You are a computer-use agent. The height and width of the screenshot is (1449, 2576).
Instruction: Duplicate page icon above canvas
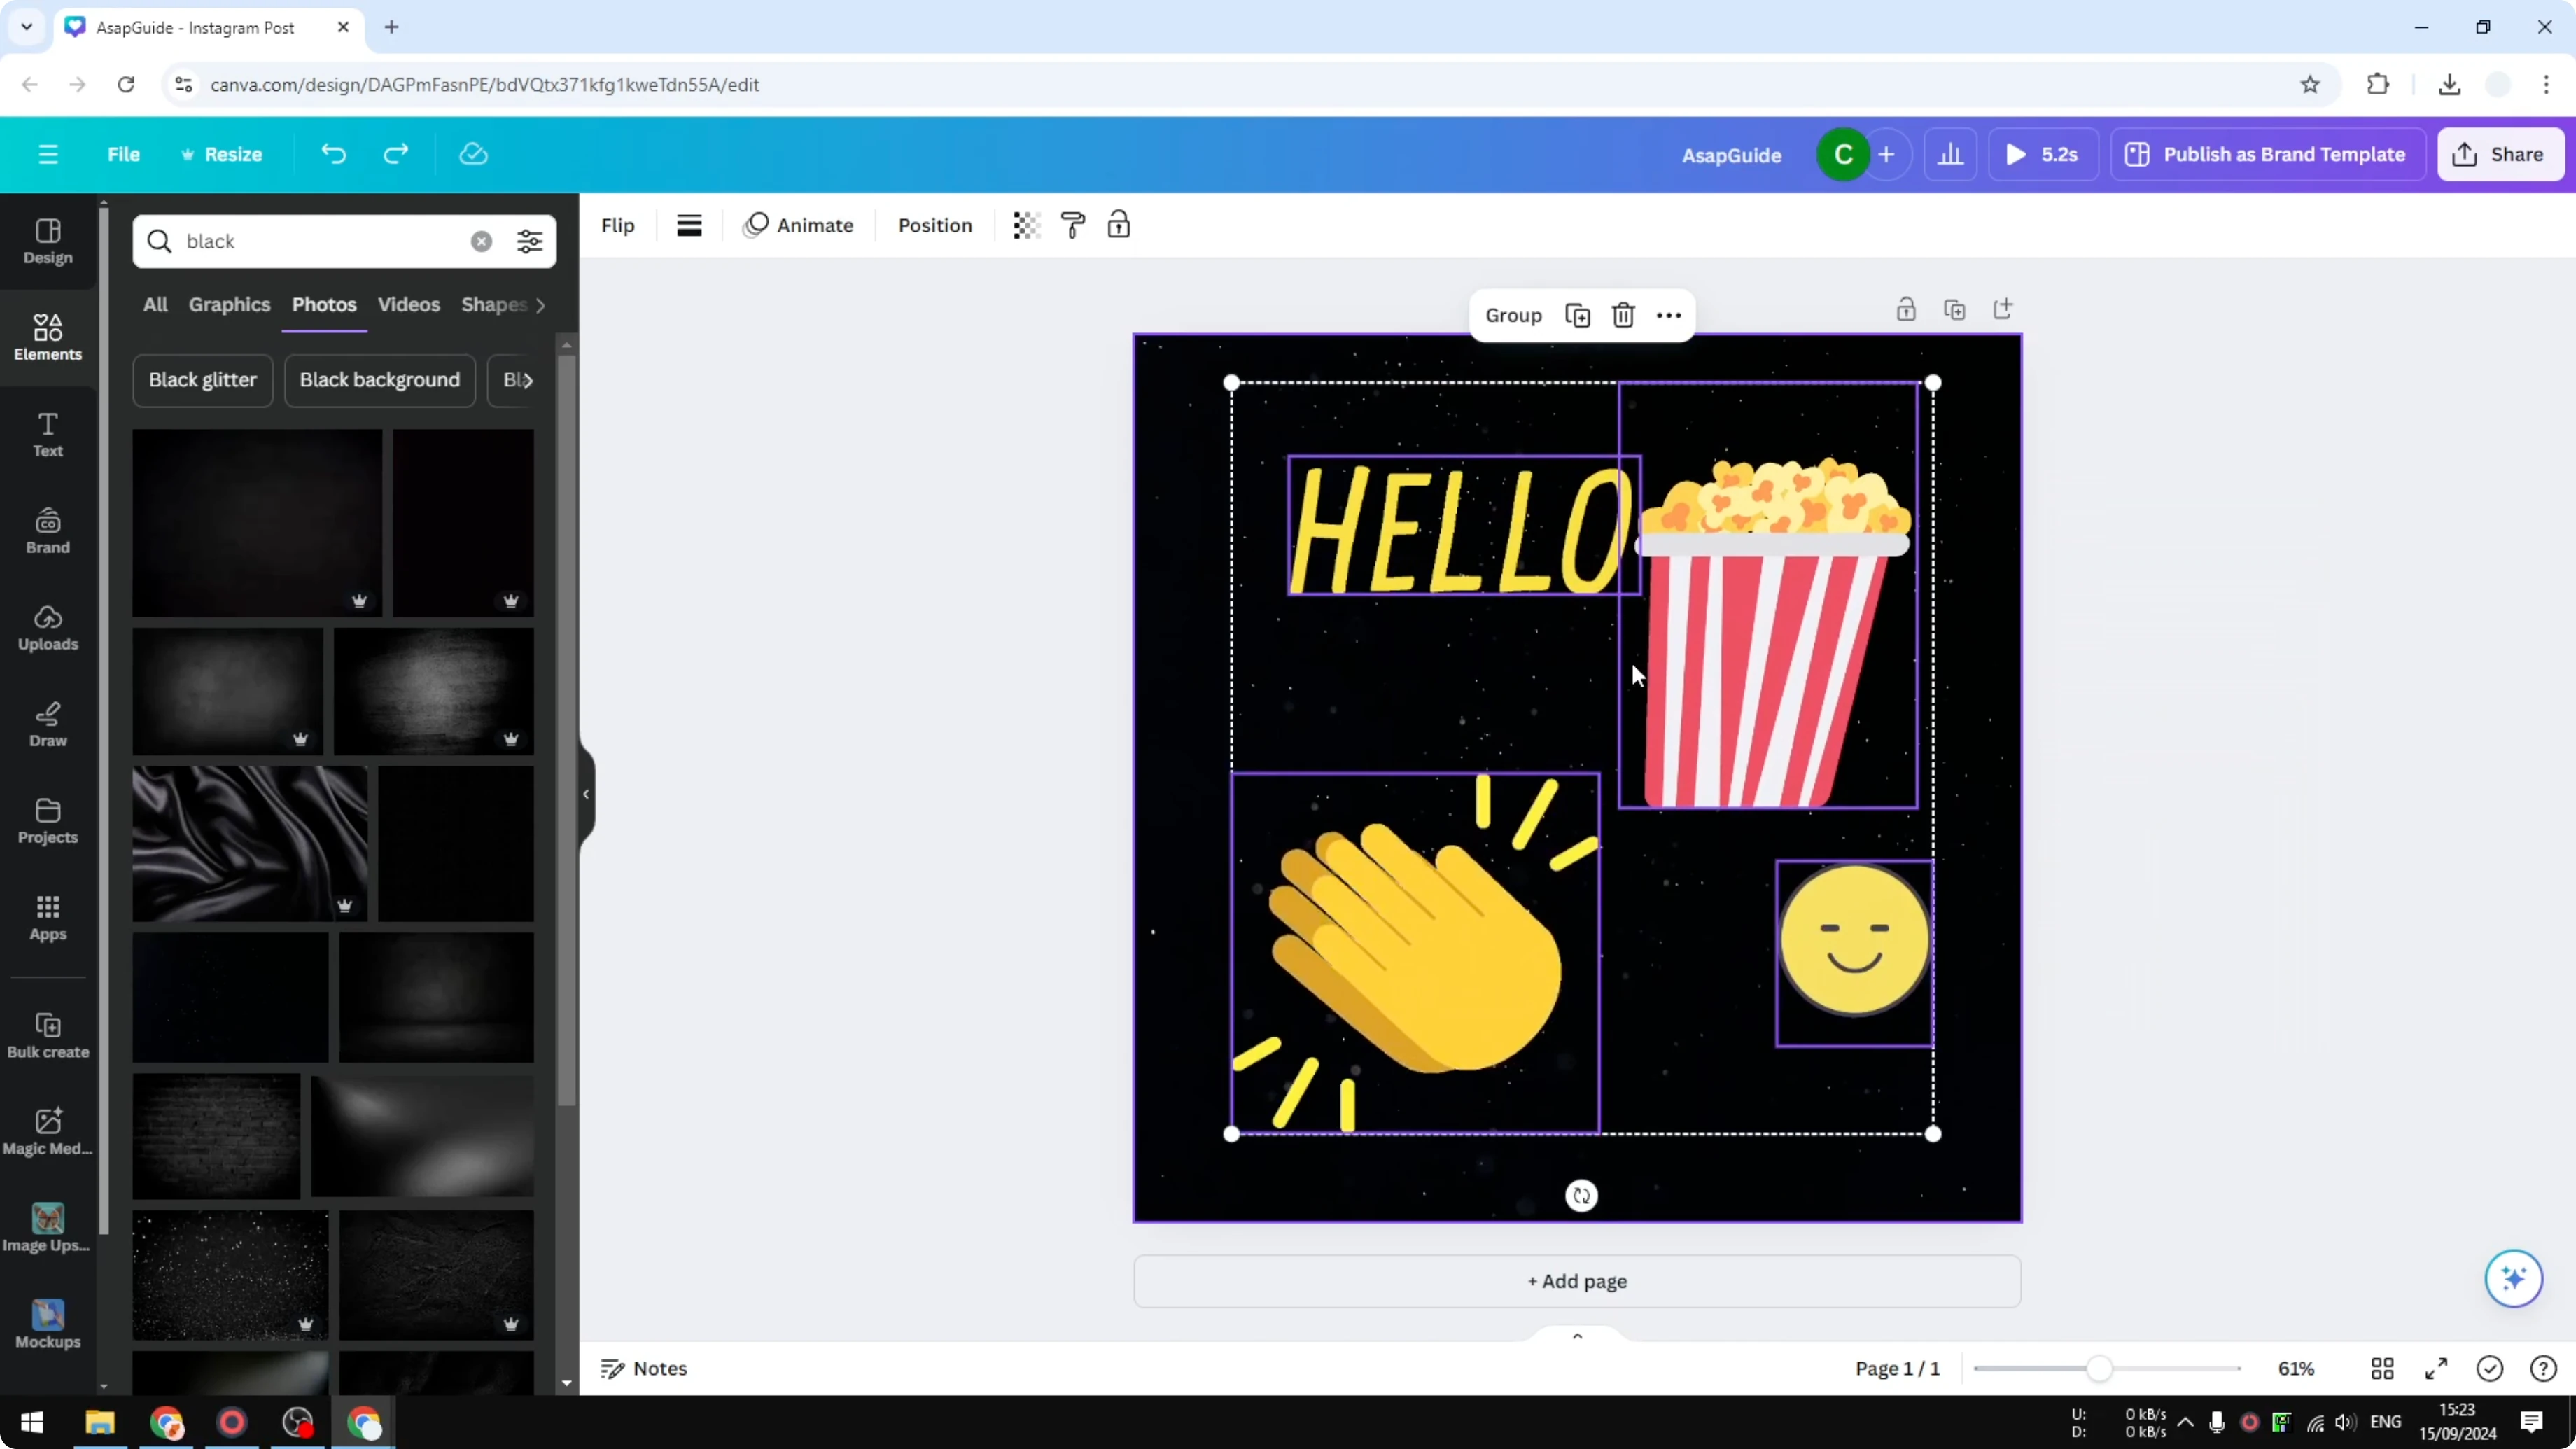click(x=1954, y=309)
